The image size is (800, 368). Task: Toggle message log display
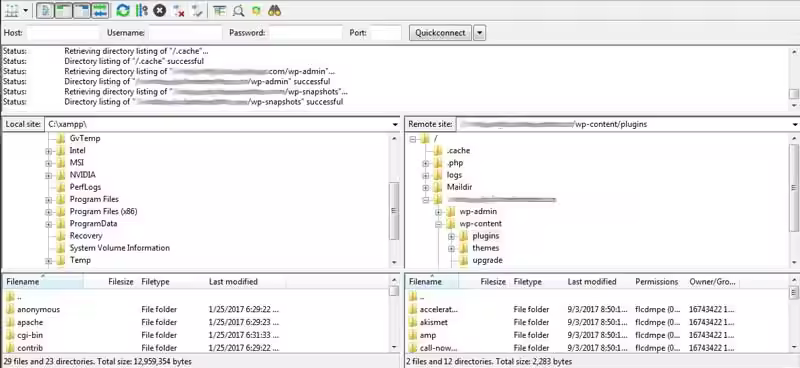pyautogui.click(x=44, y=10)
